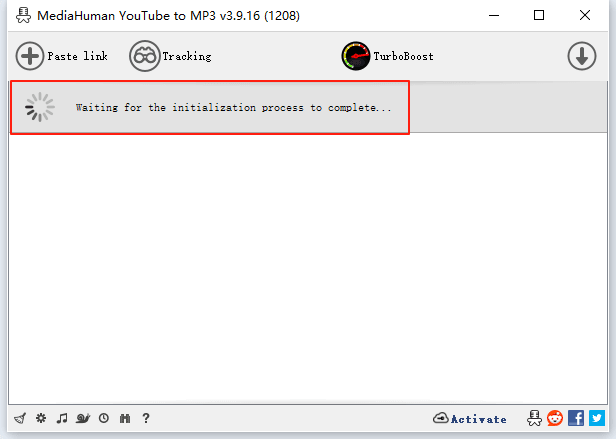Screen dimensions: 616x439
Task: Open the Reddit page icon
Action: pyautogui.click(x=555, y=418)
